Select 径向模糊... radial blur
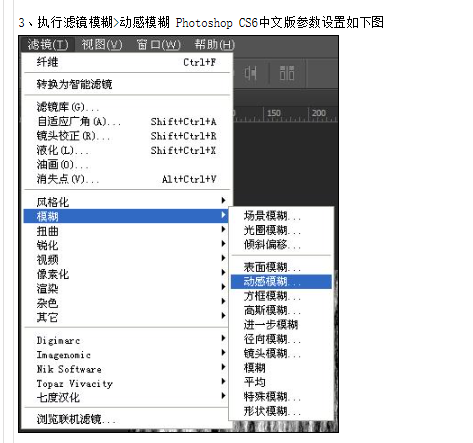The width and height of the screenshot is (473, 443). [281, 339]
